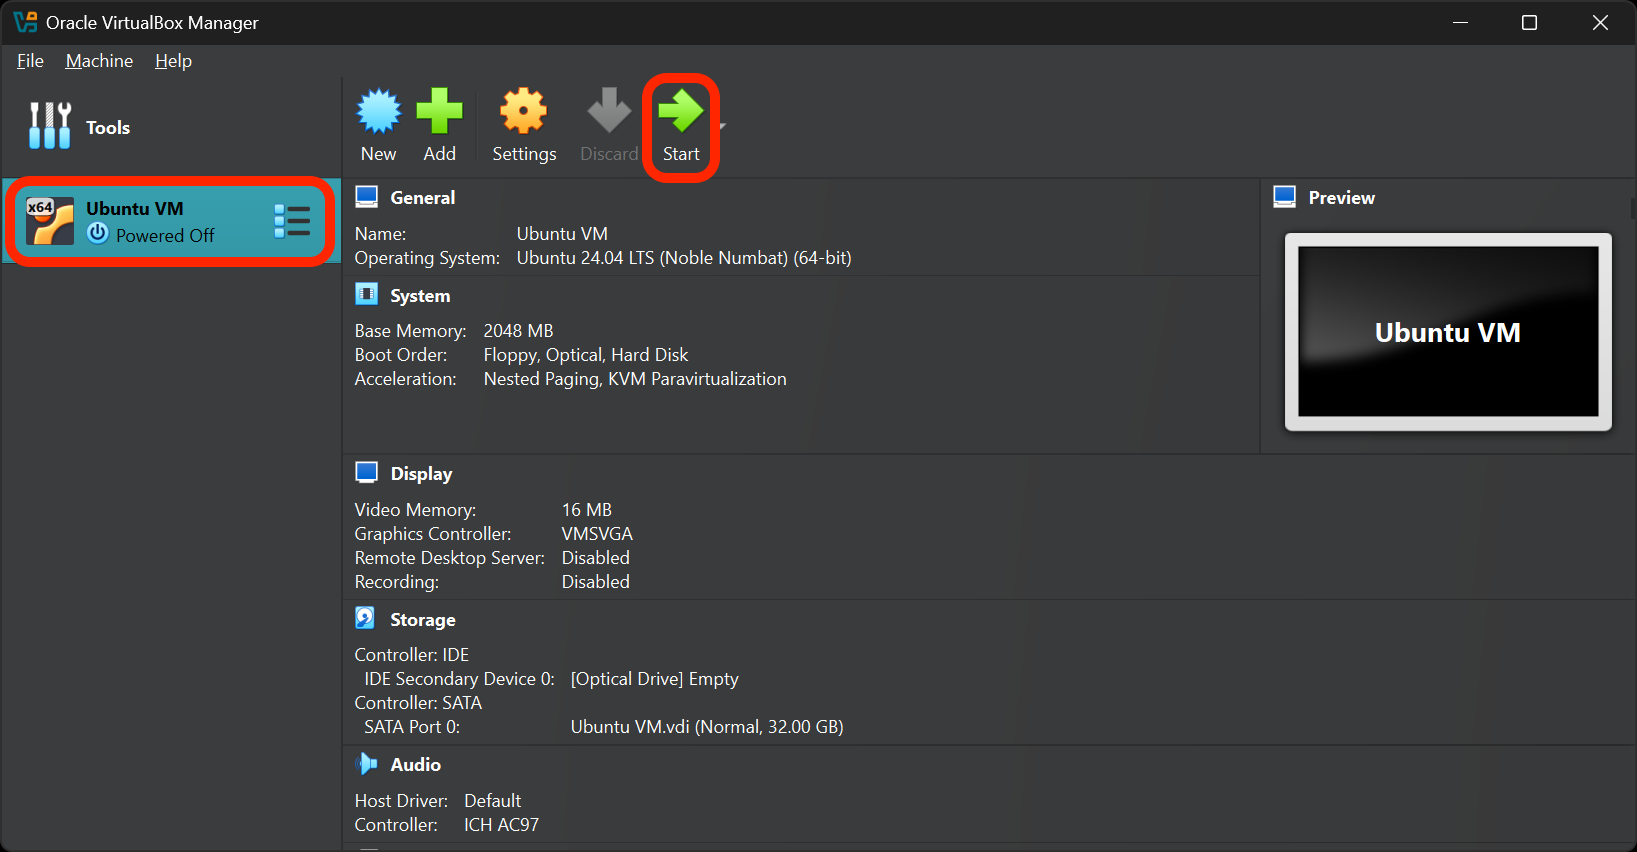Image resolution: width=1637 pixels, height=852 pixels.
Task: Click the New virtual machine icon
Action: click(379, 112)
